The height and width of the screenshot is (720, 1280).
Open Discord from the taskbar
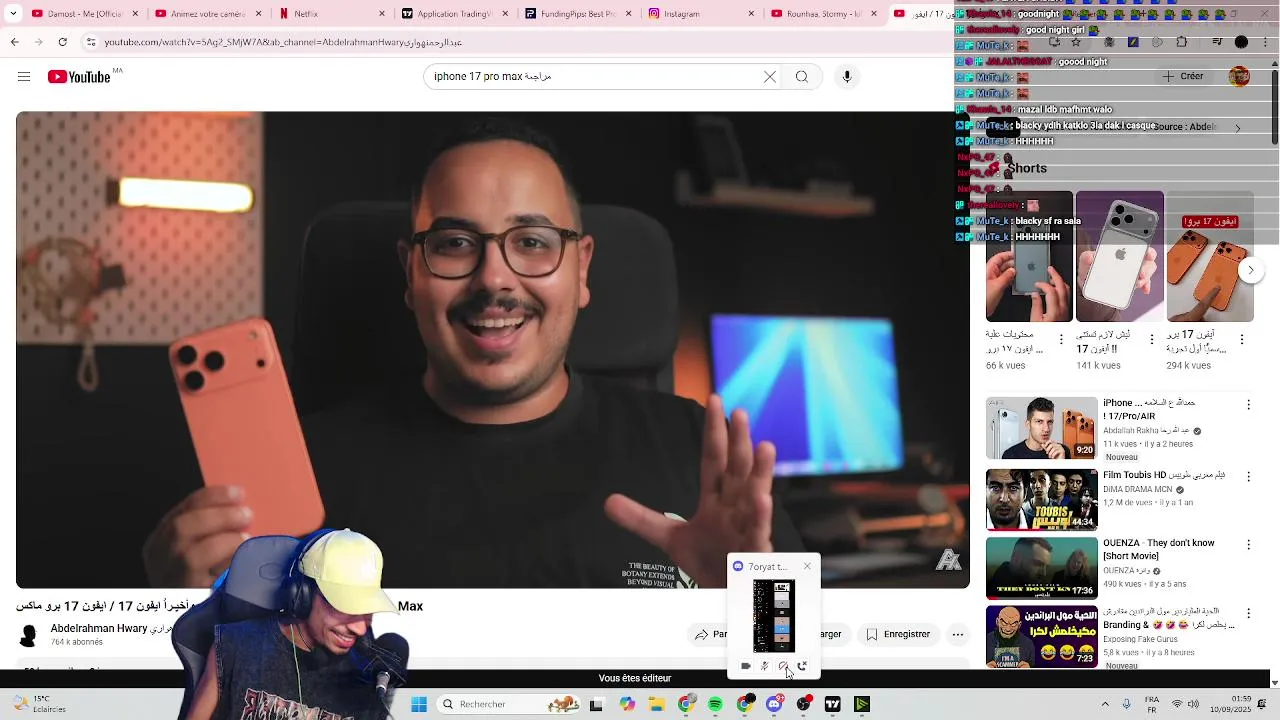(774, 704)
